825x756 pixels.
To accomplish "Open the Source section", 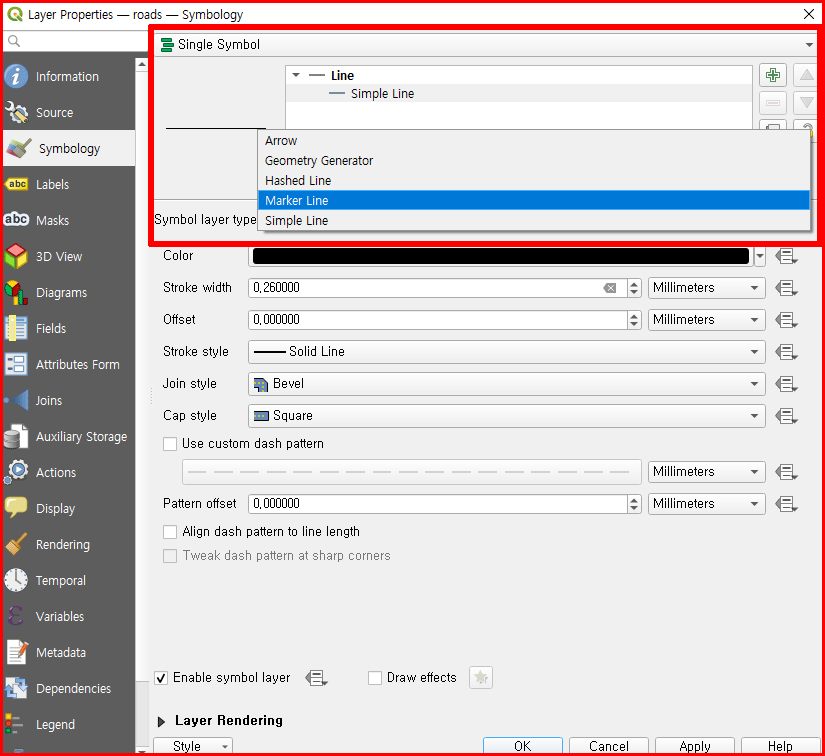I will [x=68, y=113].
